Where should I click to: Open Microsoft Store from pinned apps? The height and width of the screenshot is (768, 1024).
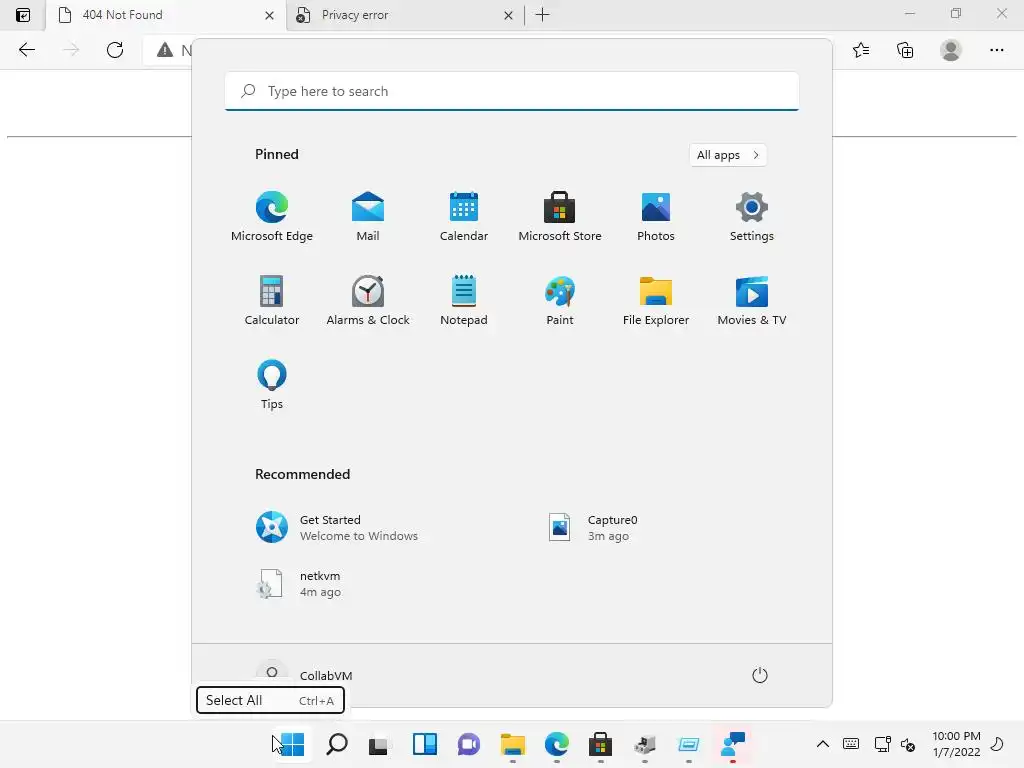[560, 216]
